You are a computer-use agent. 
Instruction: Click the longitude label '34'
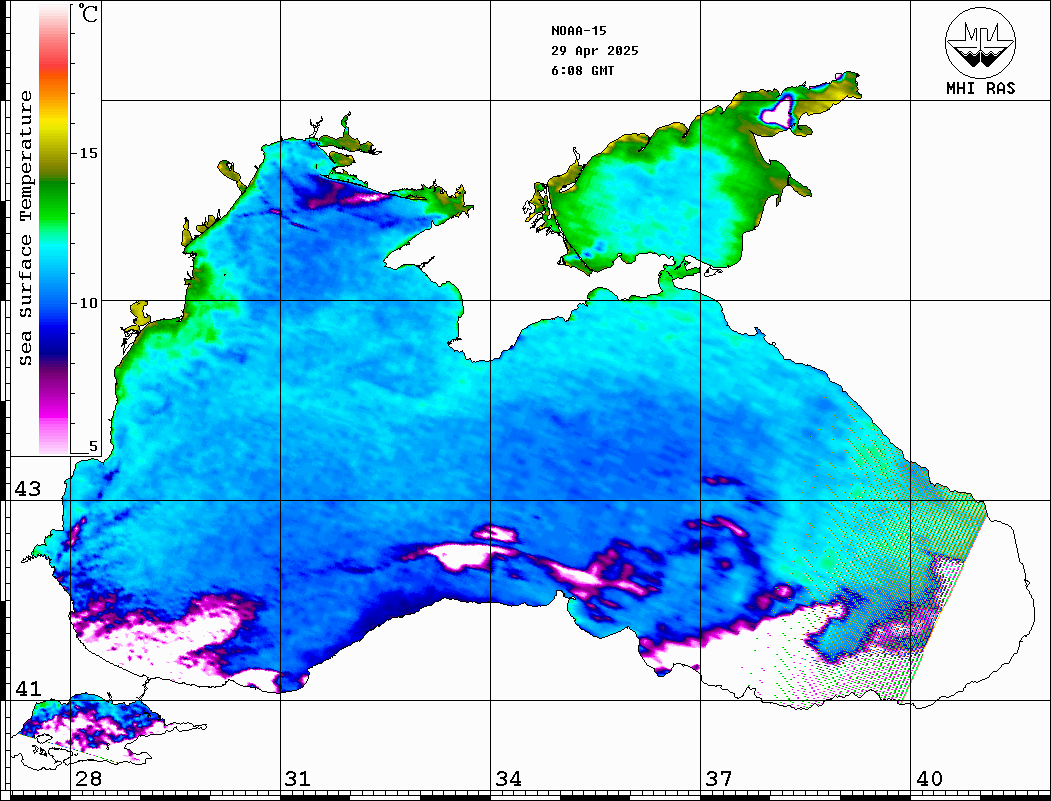point(508,779)
